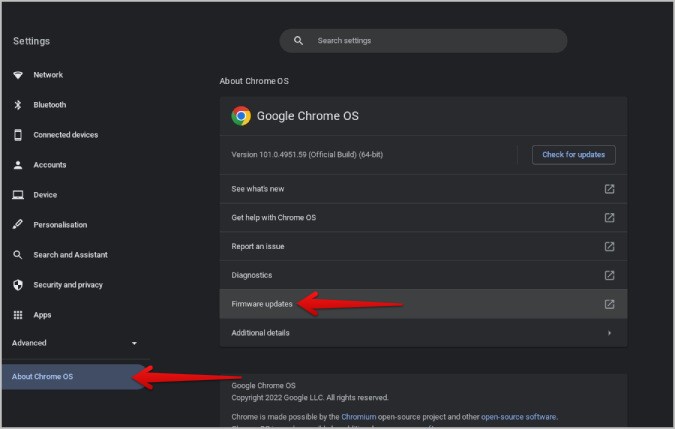Open Network settings section
Screen dimensions: 675x429
(x=48, y=75)
